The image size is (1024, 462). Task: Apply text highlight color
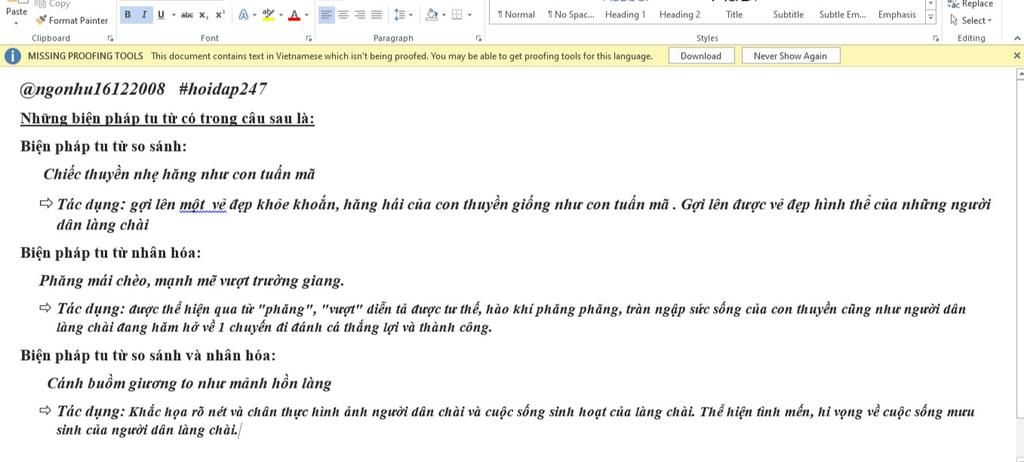268,14
